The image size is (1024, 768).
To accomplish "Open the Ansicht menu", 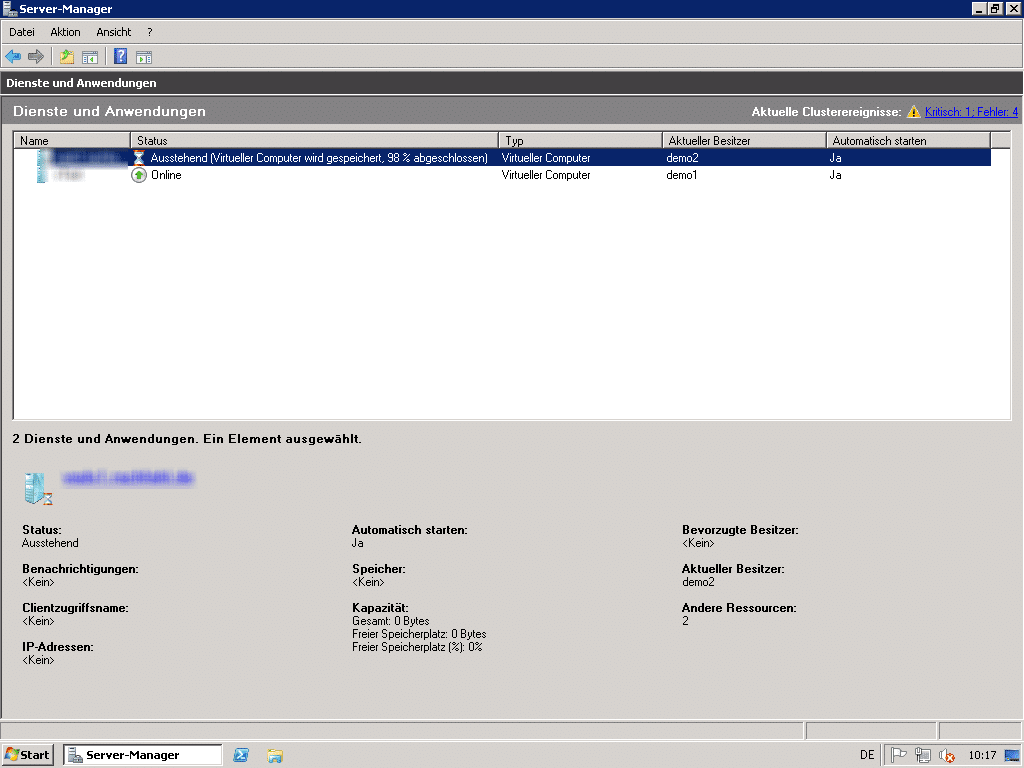I will tap(114, 32).
